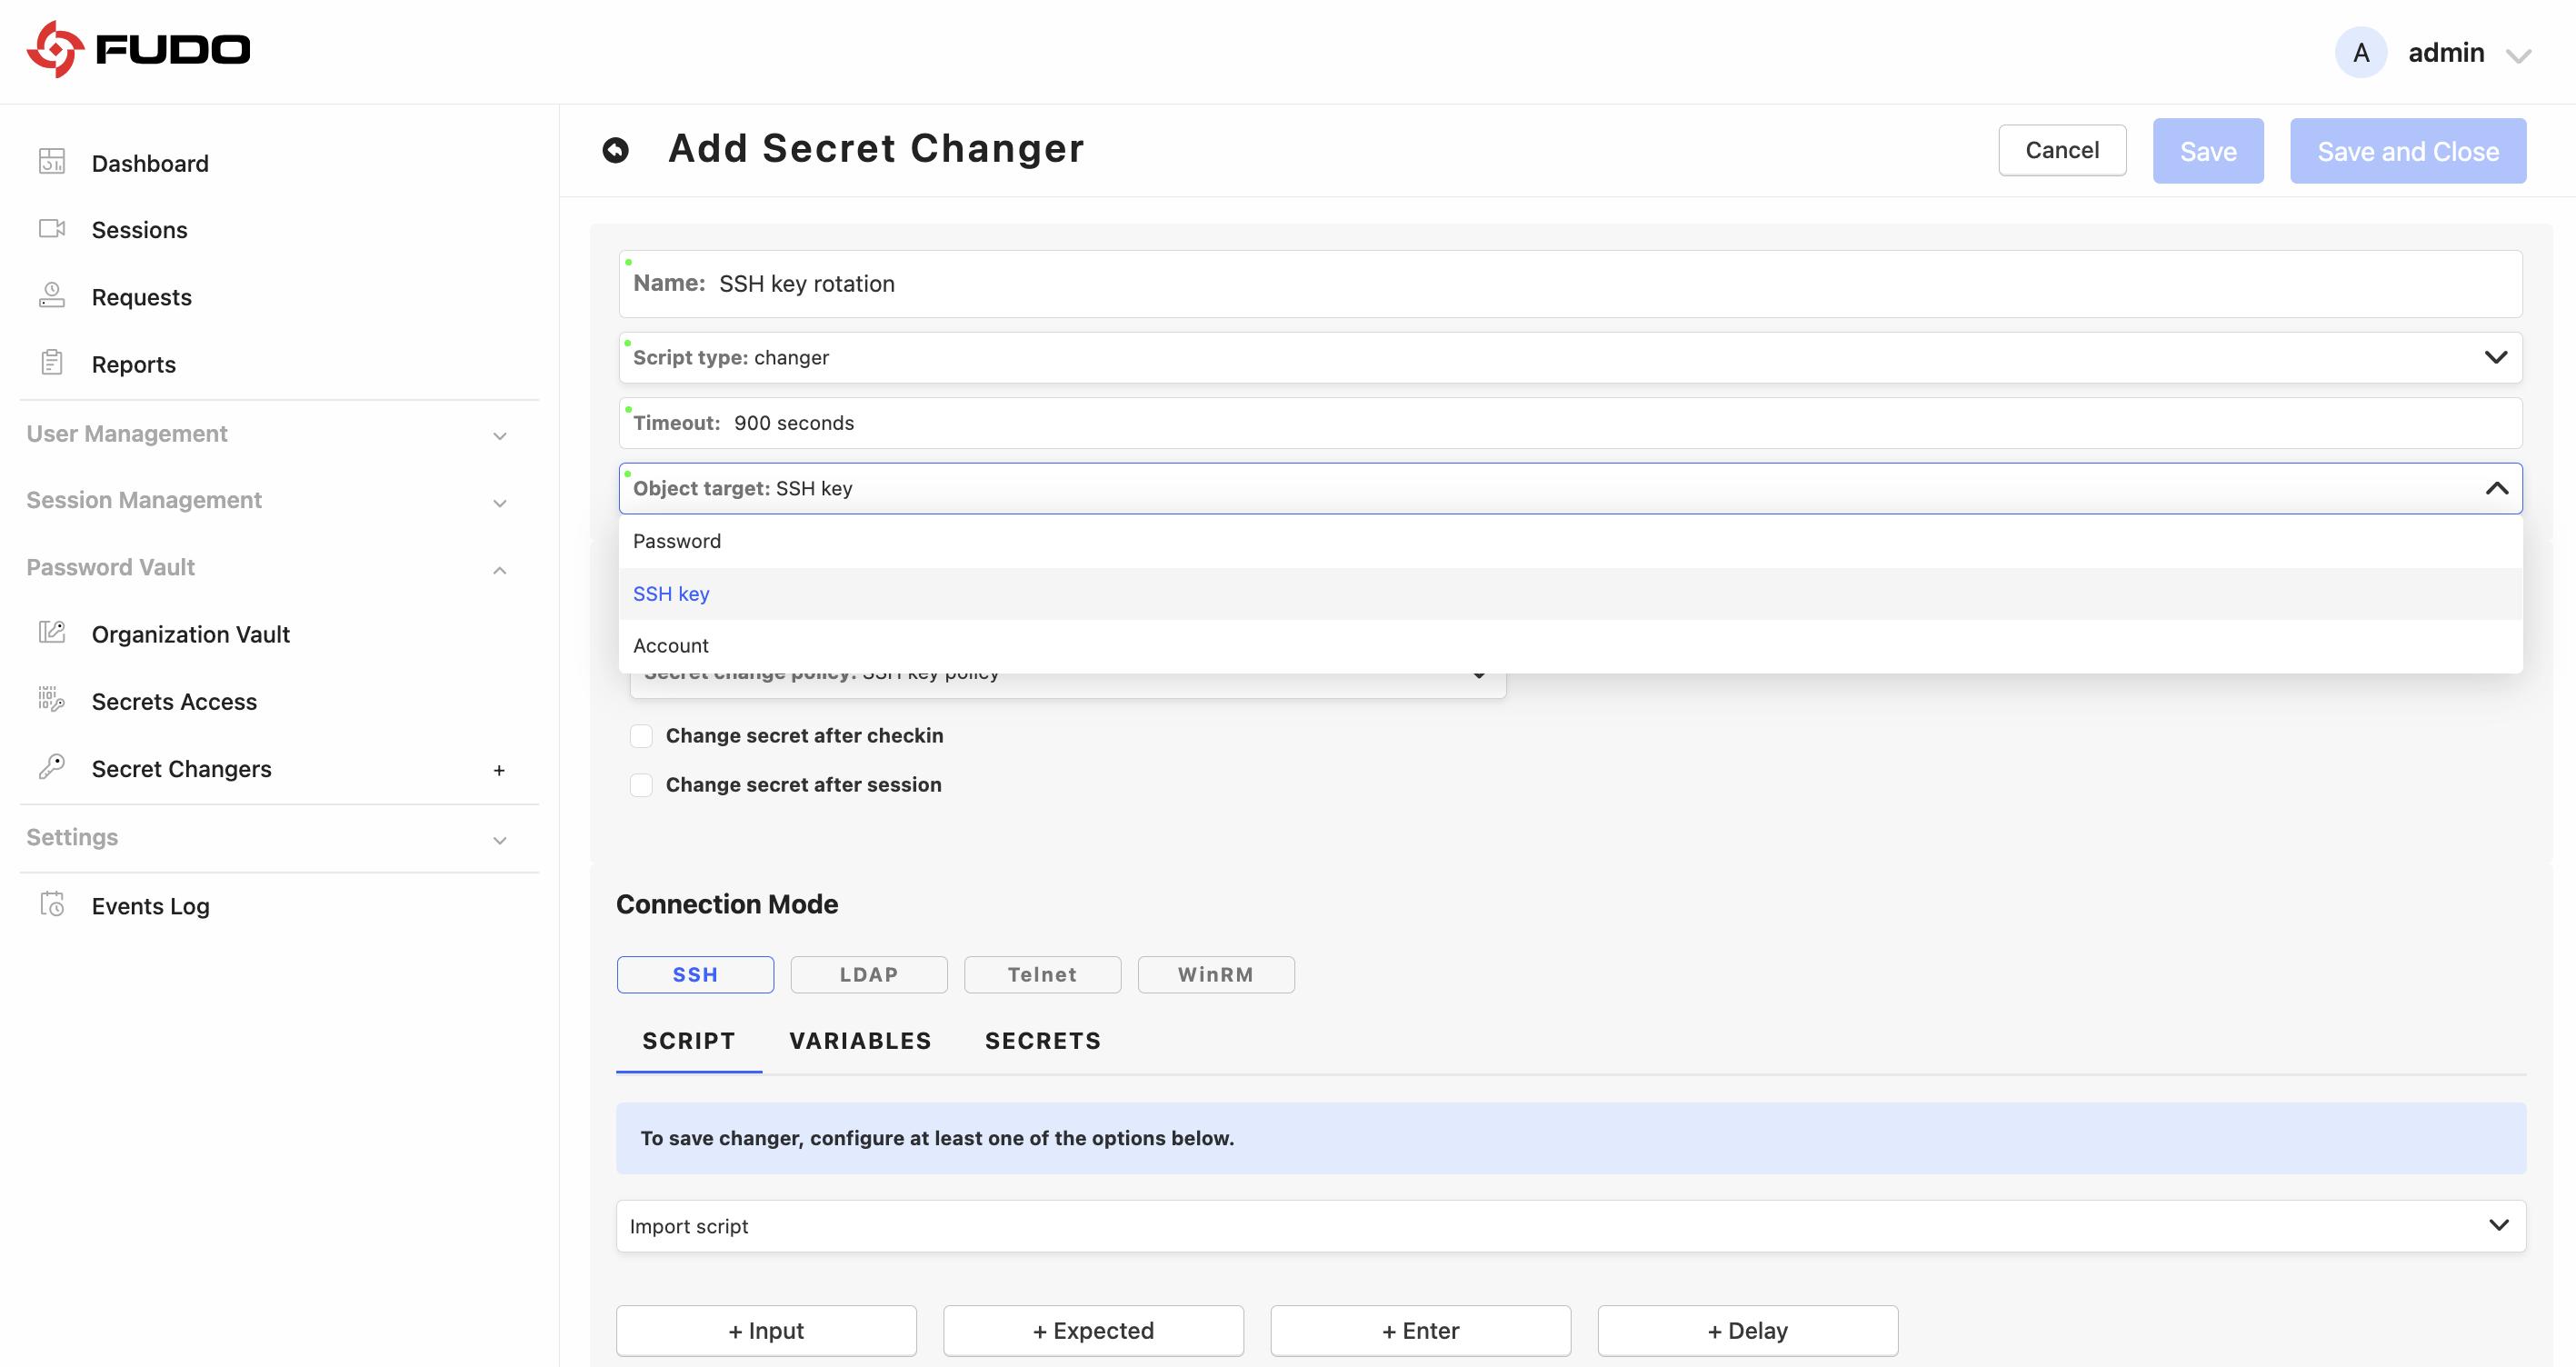Click the Requests stamp icon

52,296
